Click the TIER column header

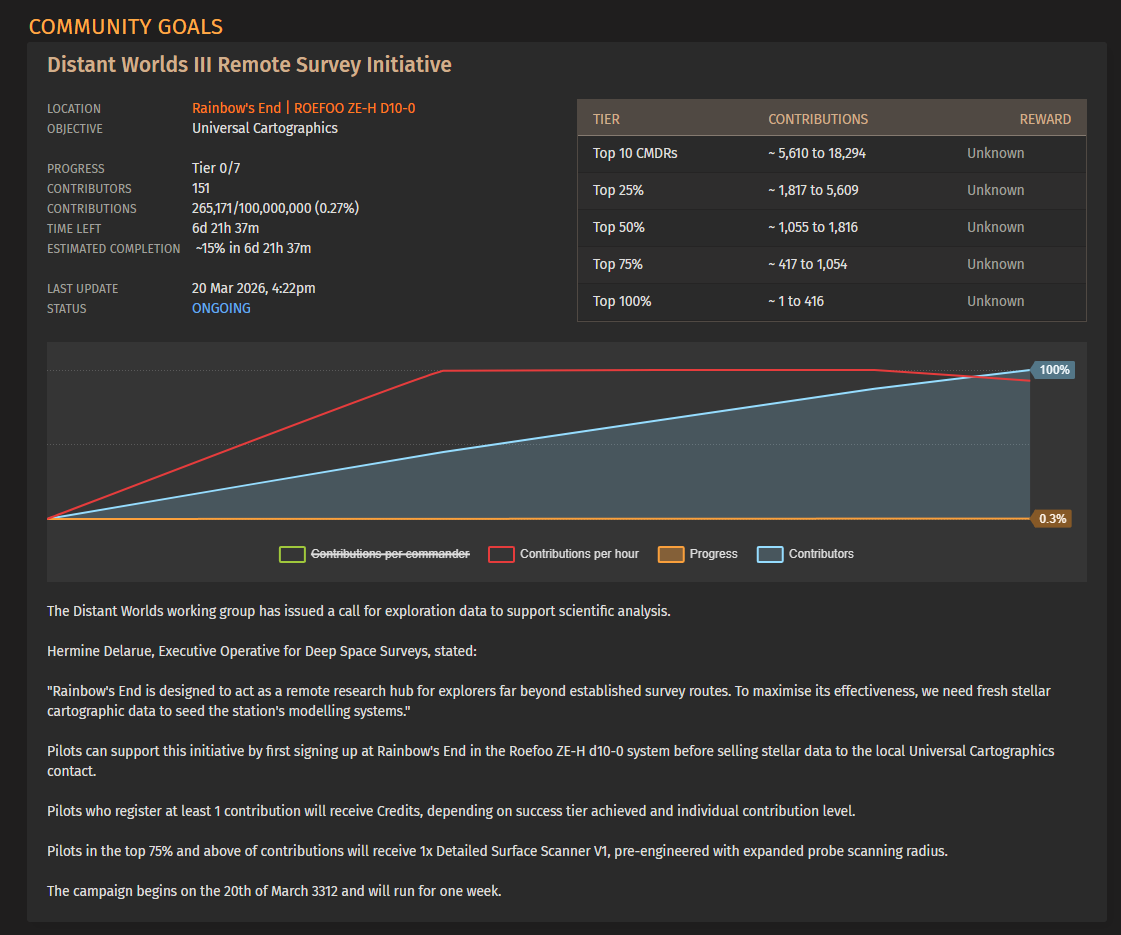coord(606,119)
